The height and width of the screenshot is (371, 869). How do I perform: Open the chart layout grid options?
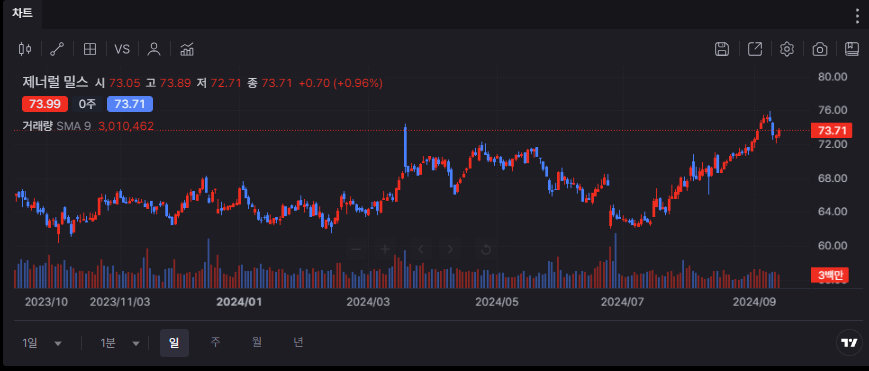(x=90, y=49)
